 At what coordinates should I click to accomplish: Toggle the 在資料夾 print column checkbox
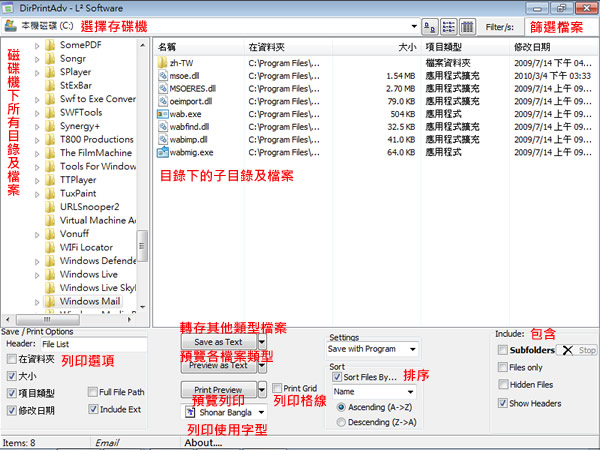pos(12,359)
